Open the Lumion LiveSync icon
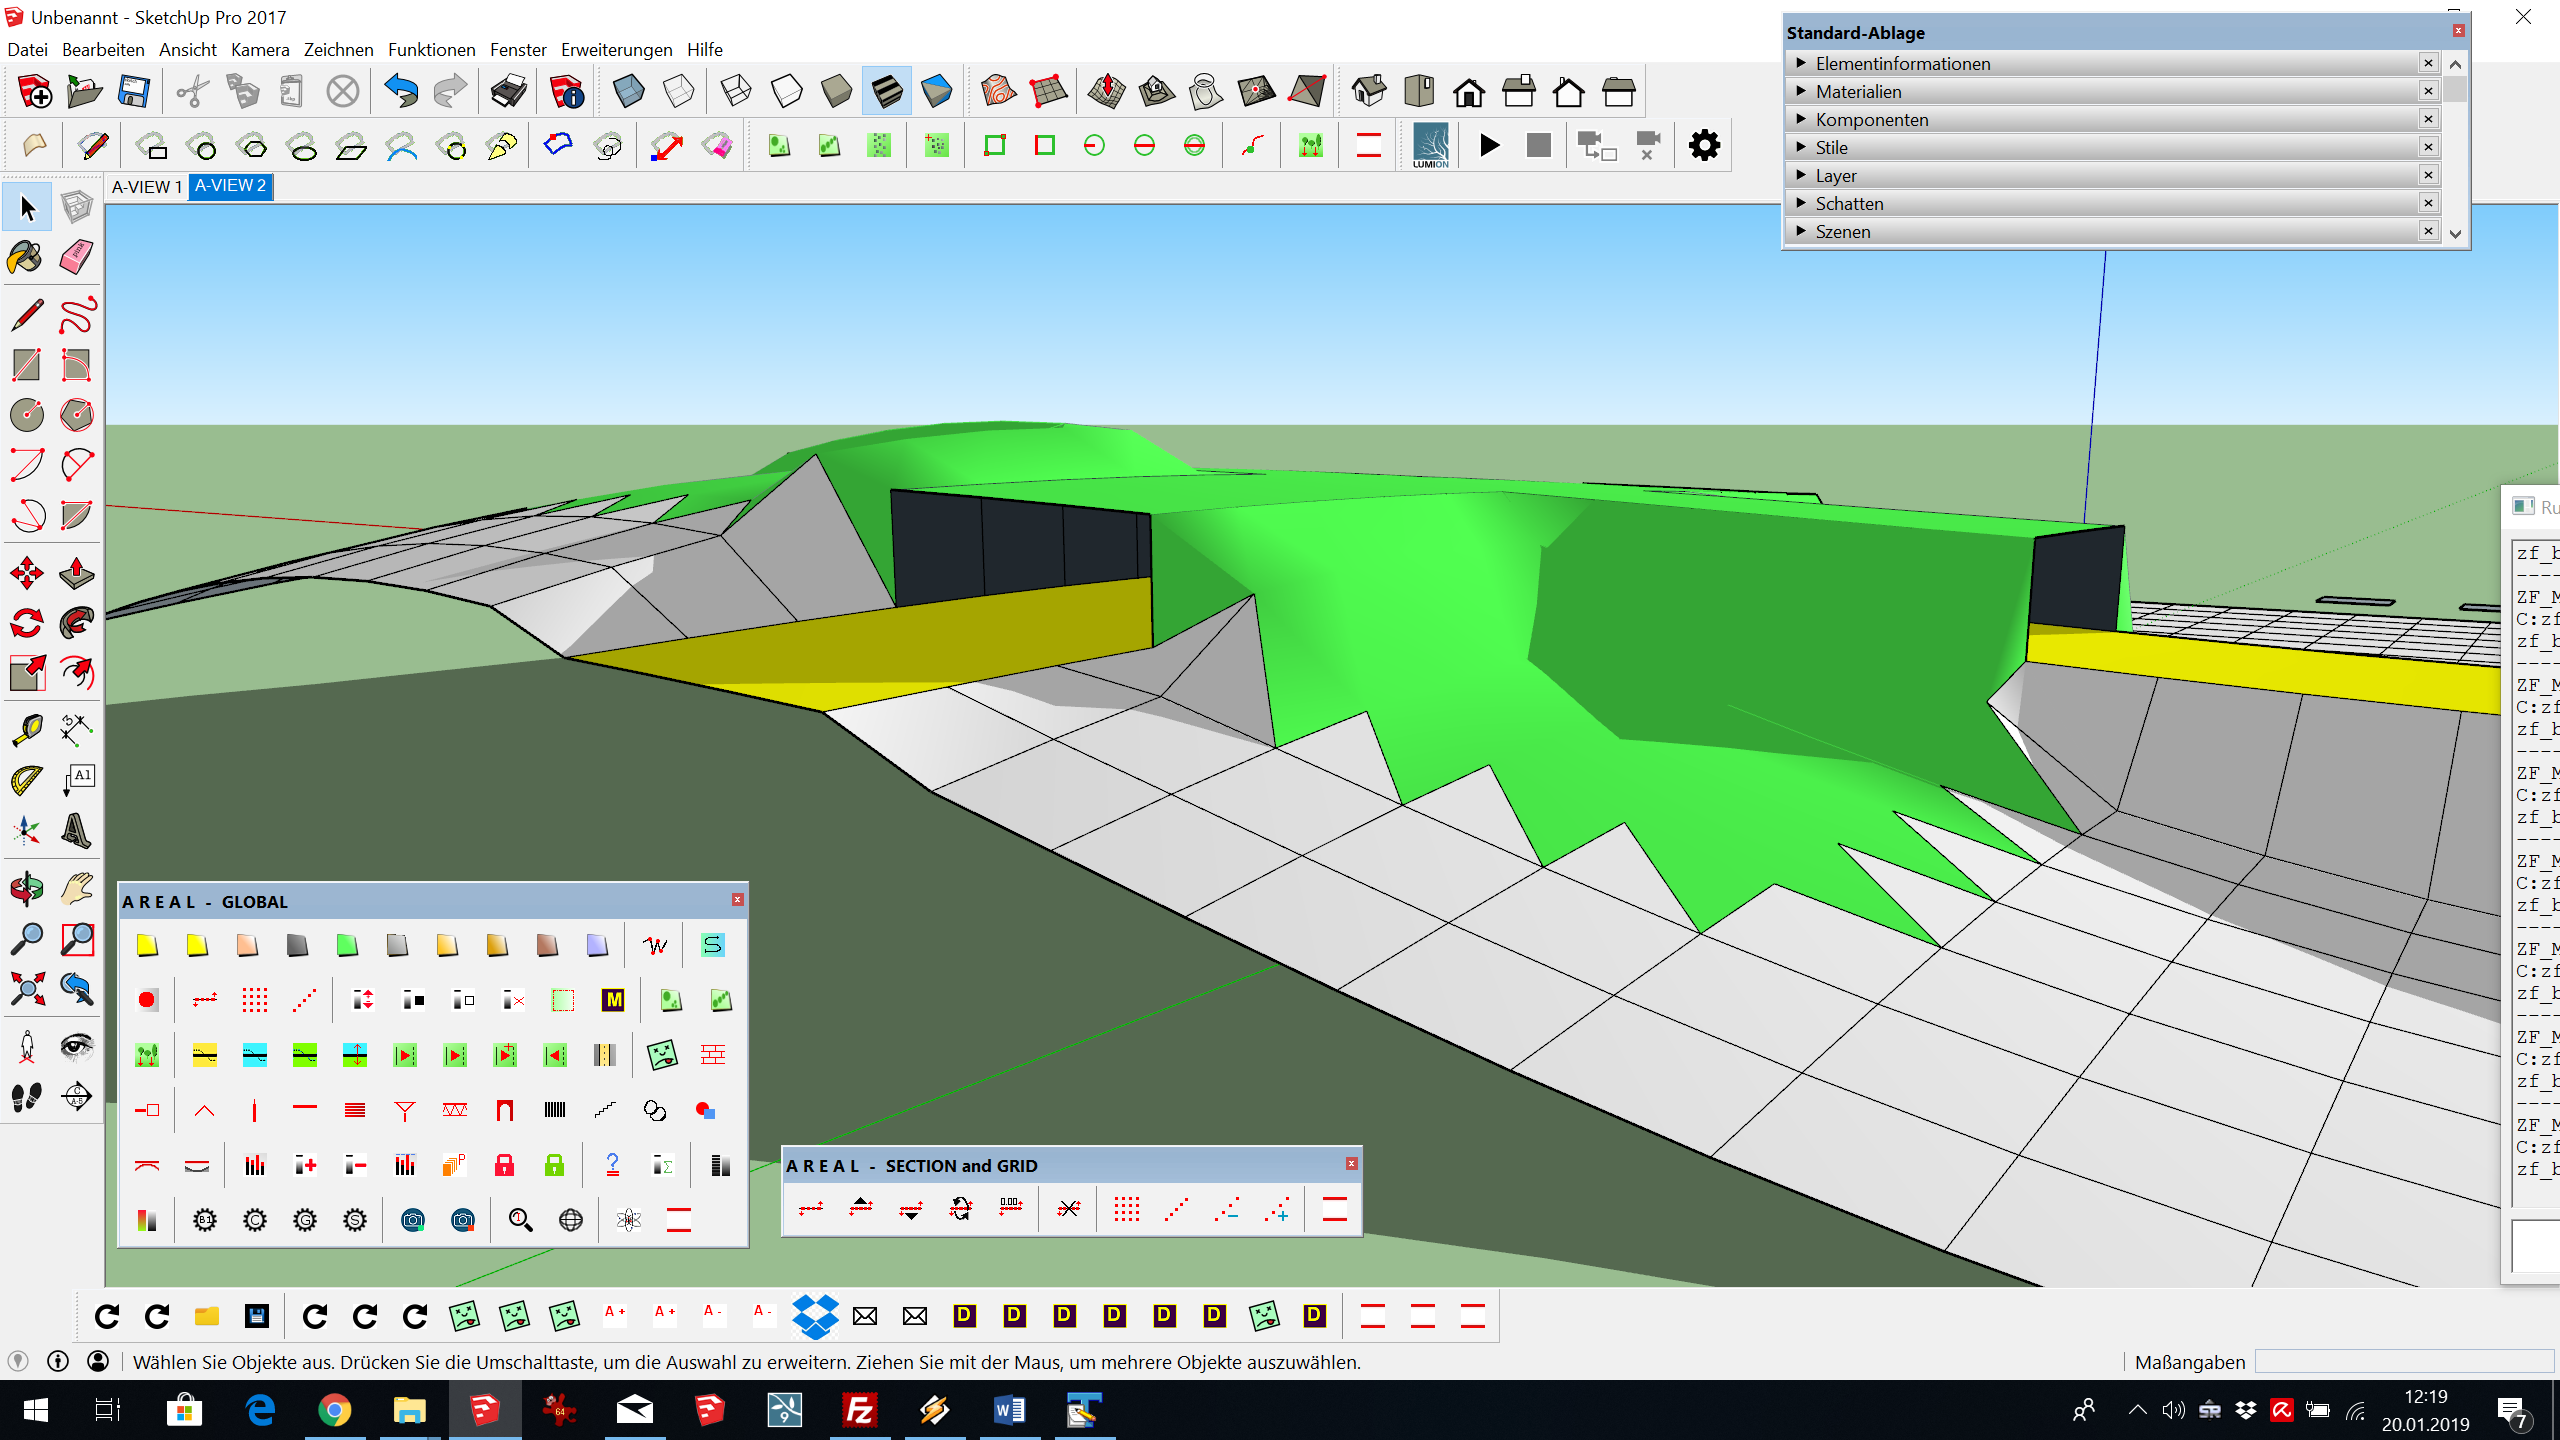The height and width of the screenshot is (1440, 2560). (1430, 146)
